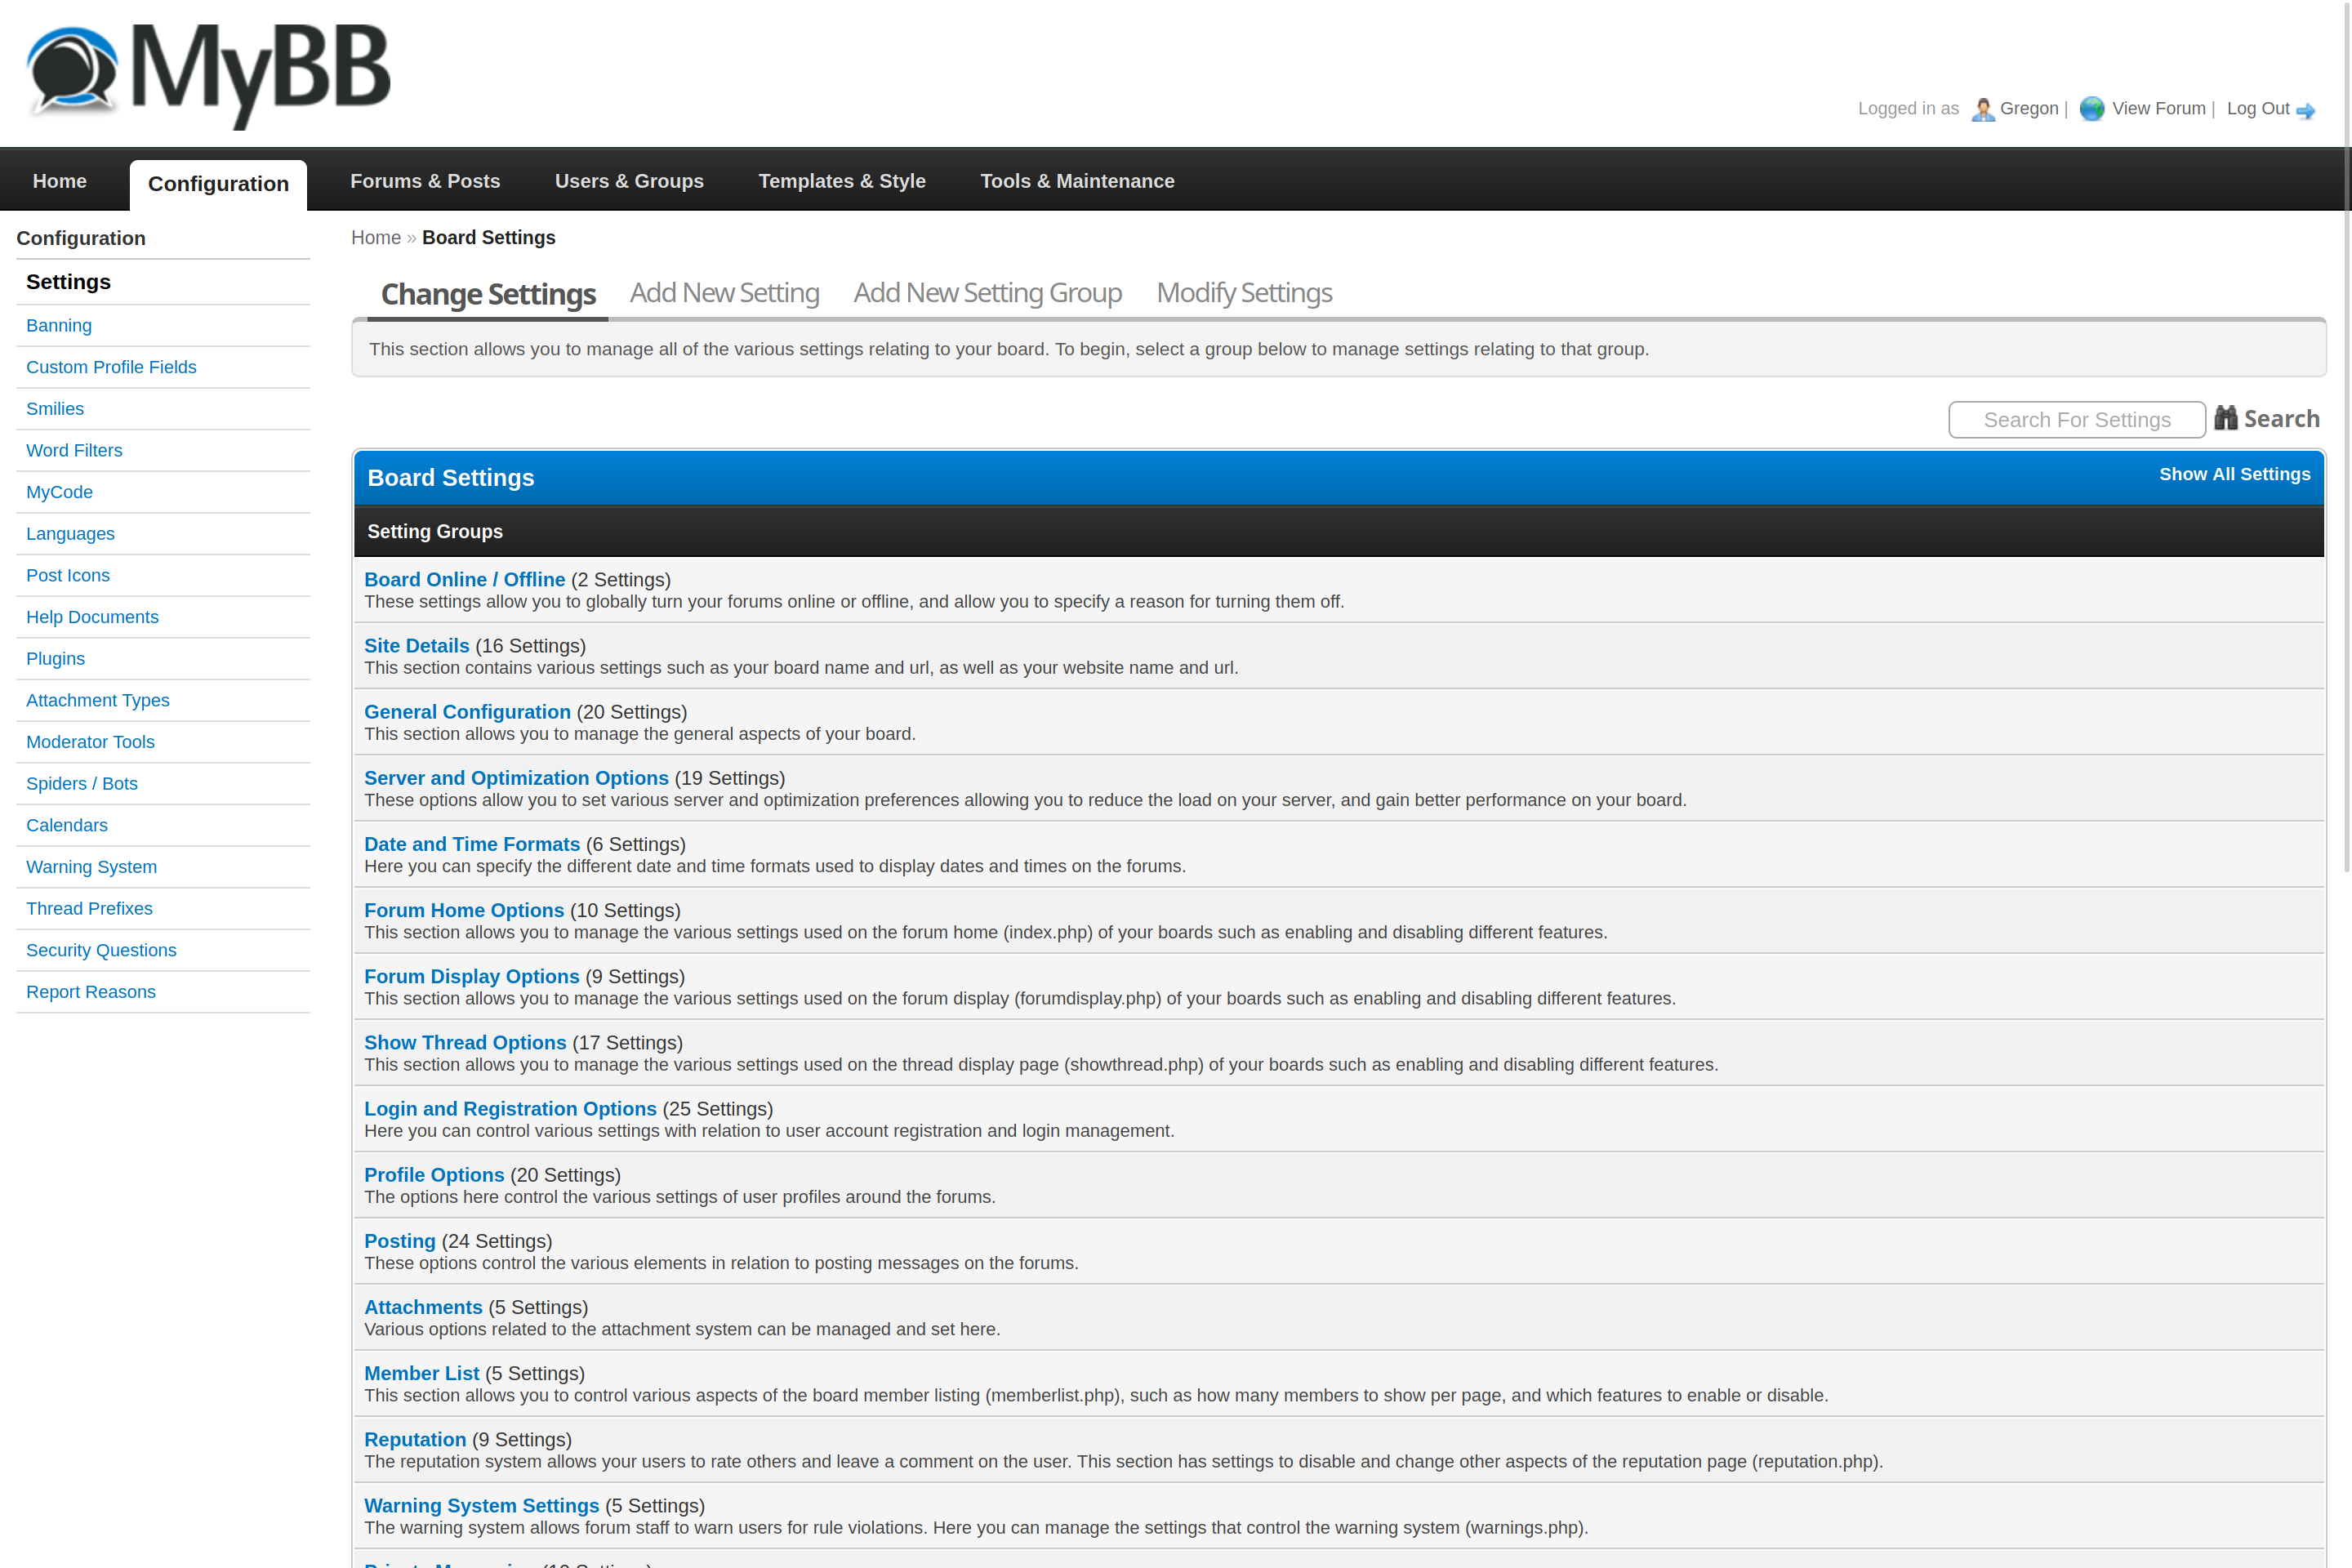Open the Login and Registration Options group
Viewport: 2352px width, 1568px height.
click(510, 1109)
